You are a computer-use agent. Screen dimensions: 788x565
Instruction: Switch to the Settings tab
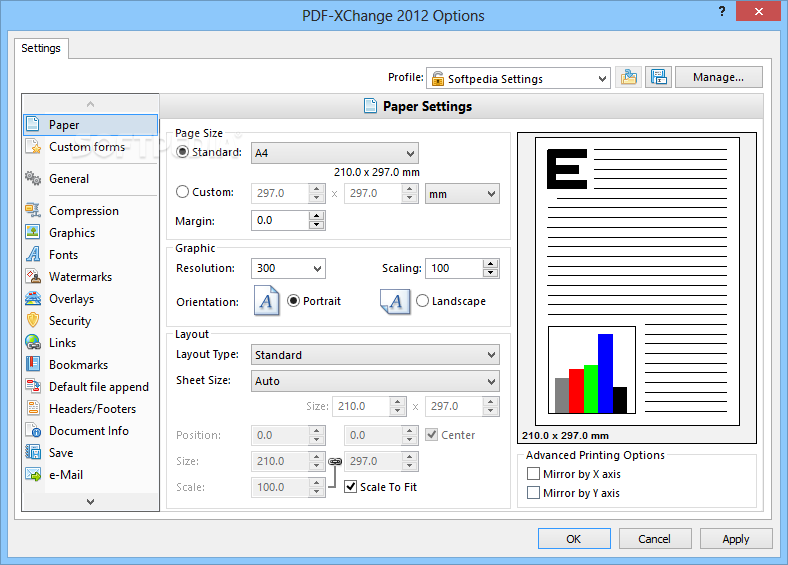41,48
